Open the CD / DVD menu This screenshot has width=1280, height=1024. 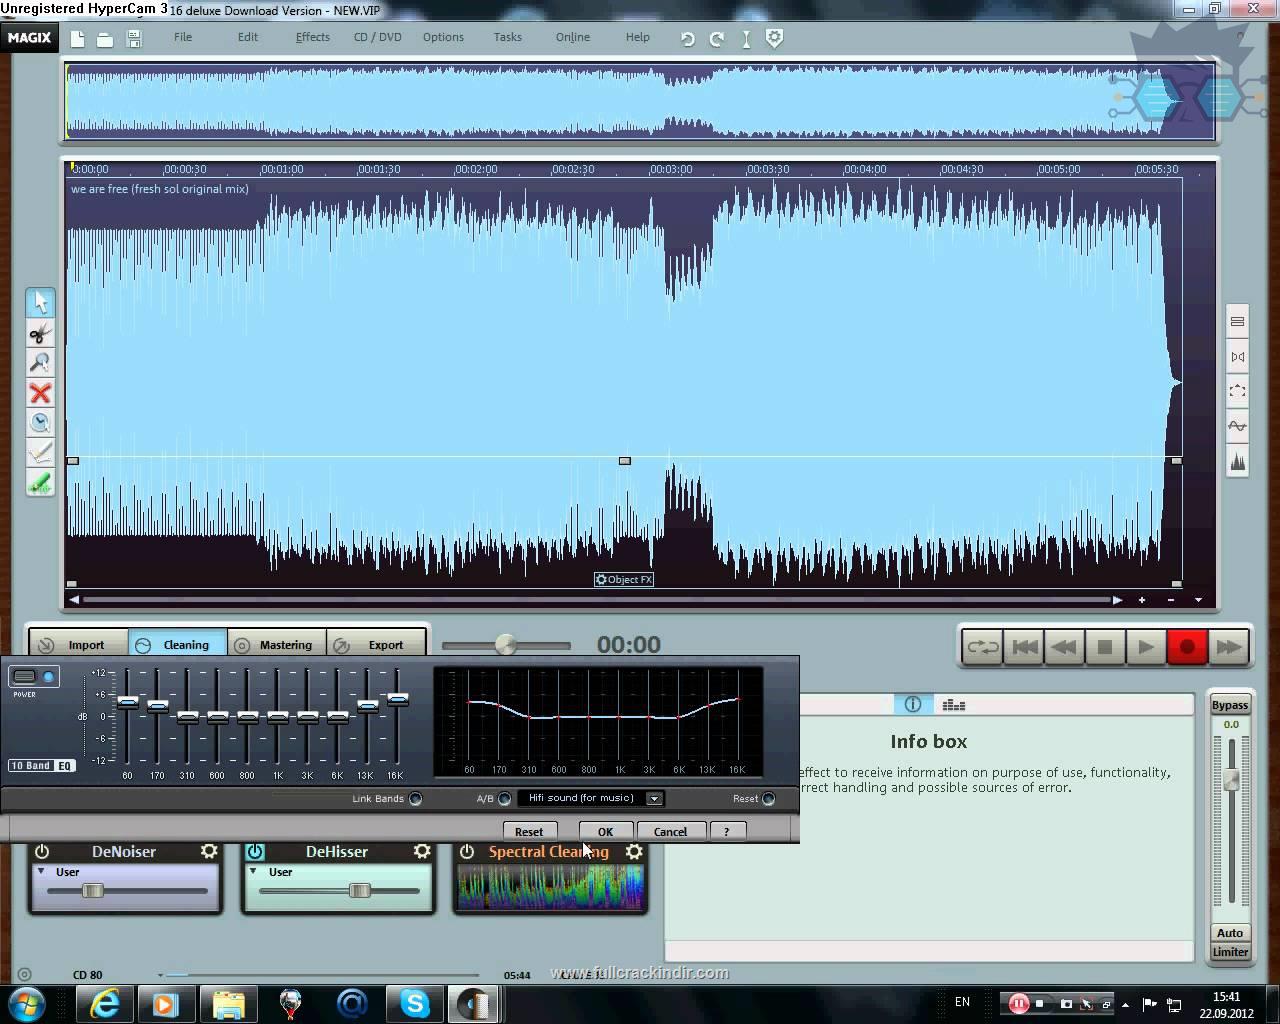378,37
